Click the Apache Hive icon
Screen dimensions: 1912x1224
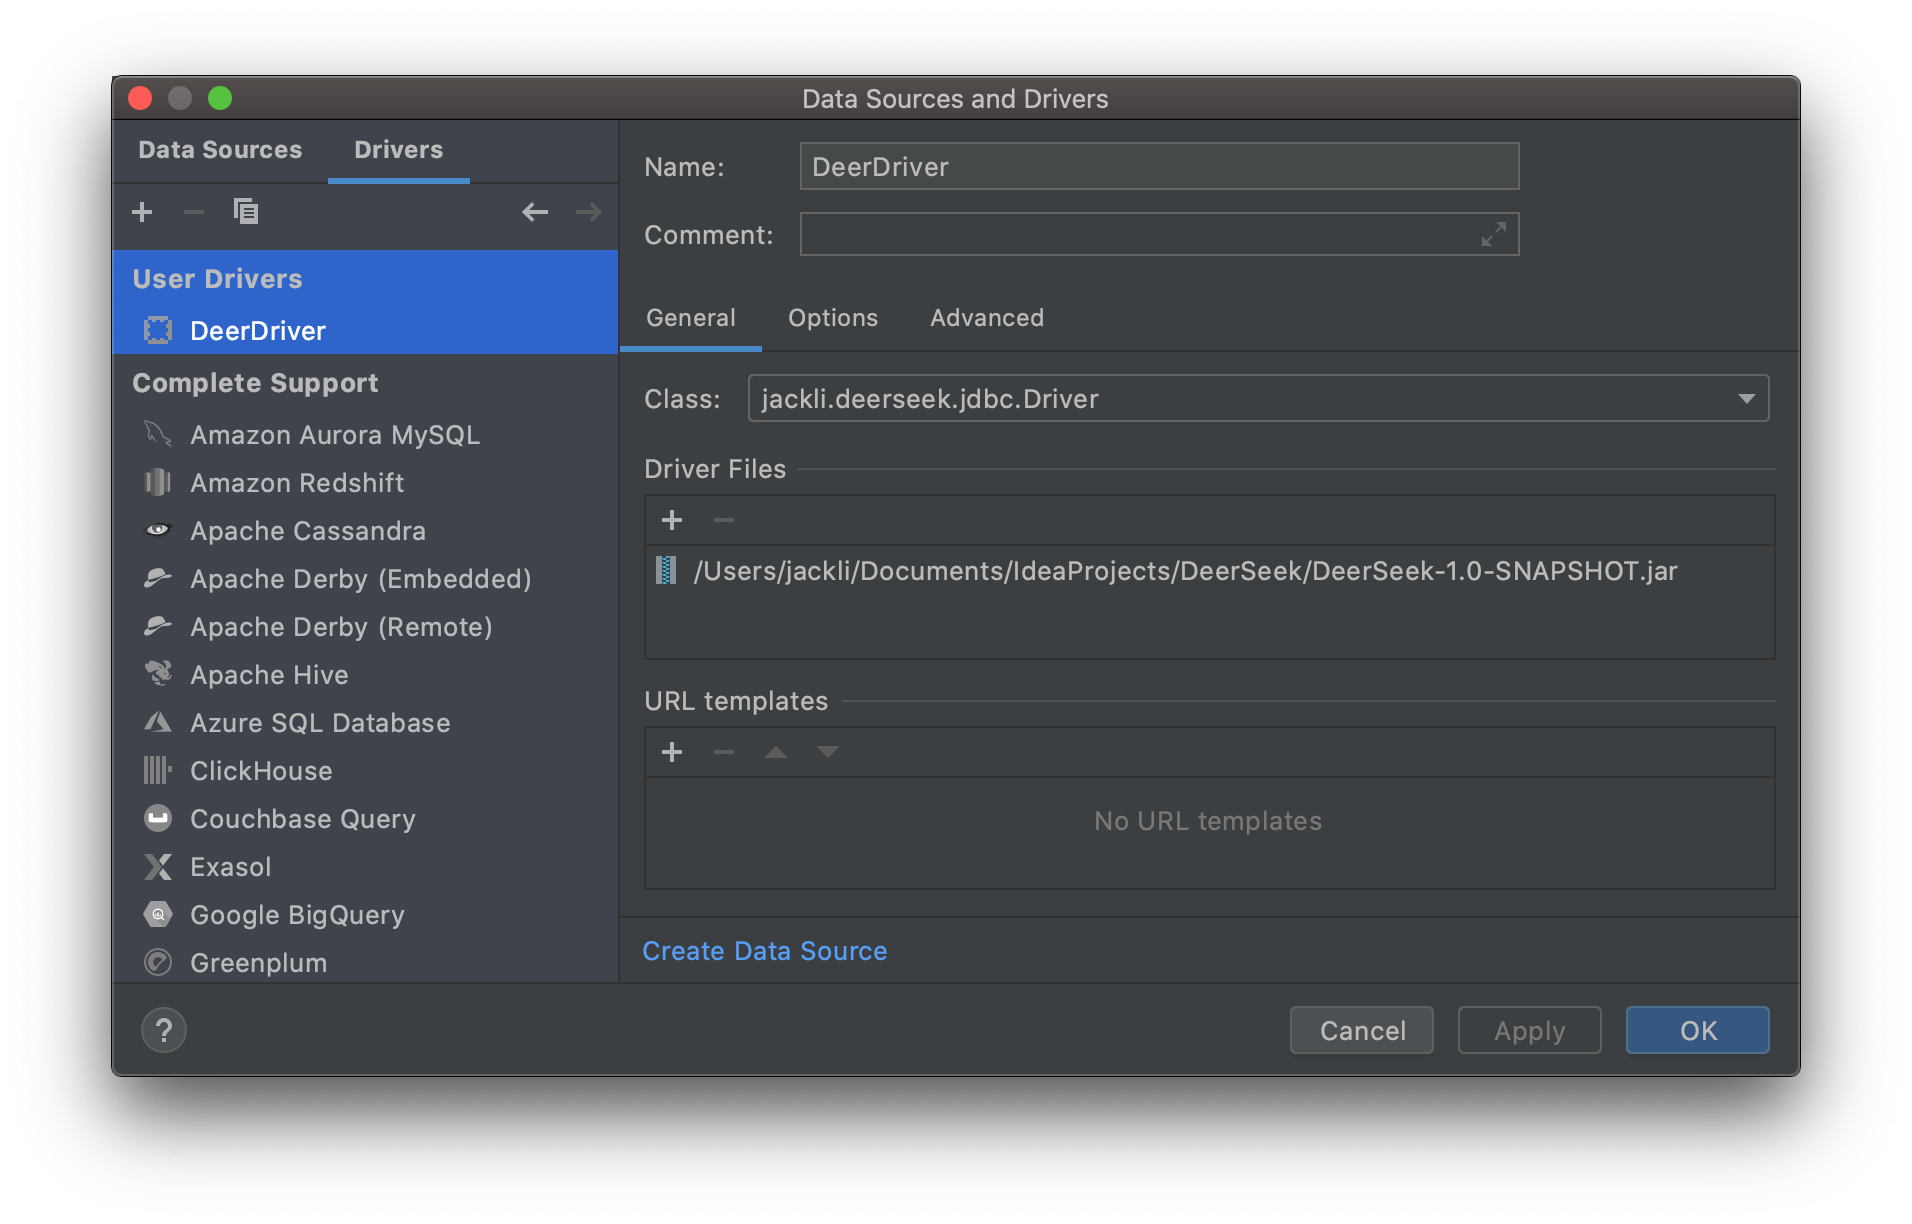point(158,674)
